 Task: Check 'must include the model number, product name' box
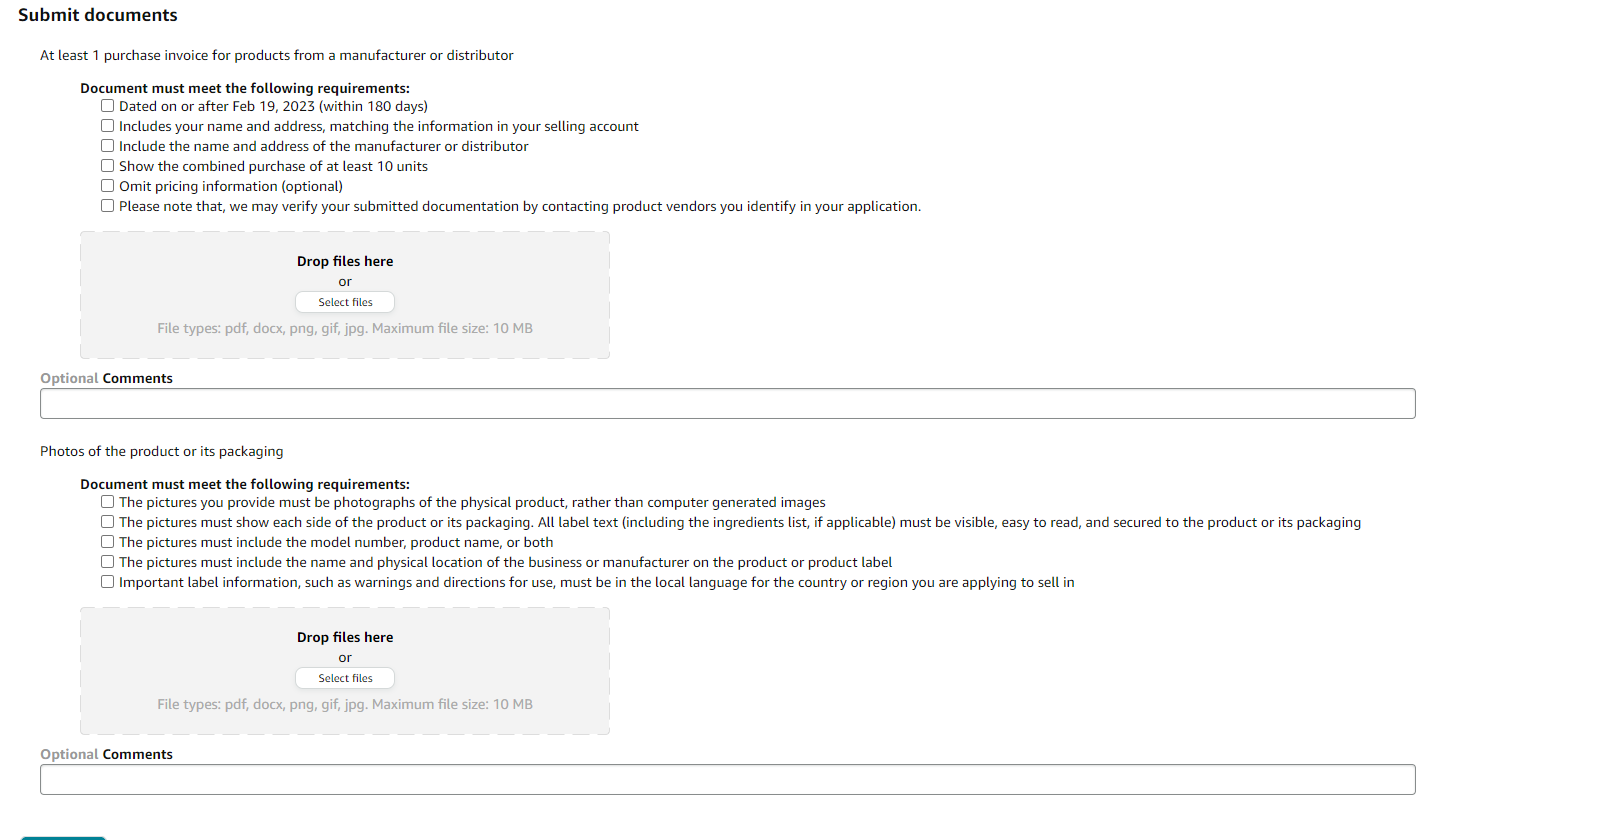tap(107, 542)
